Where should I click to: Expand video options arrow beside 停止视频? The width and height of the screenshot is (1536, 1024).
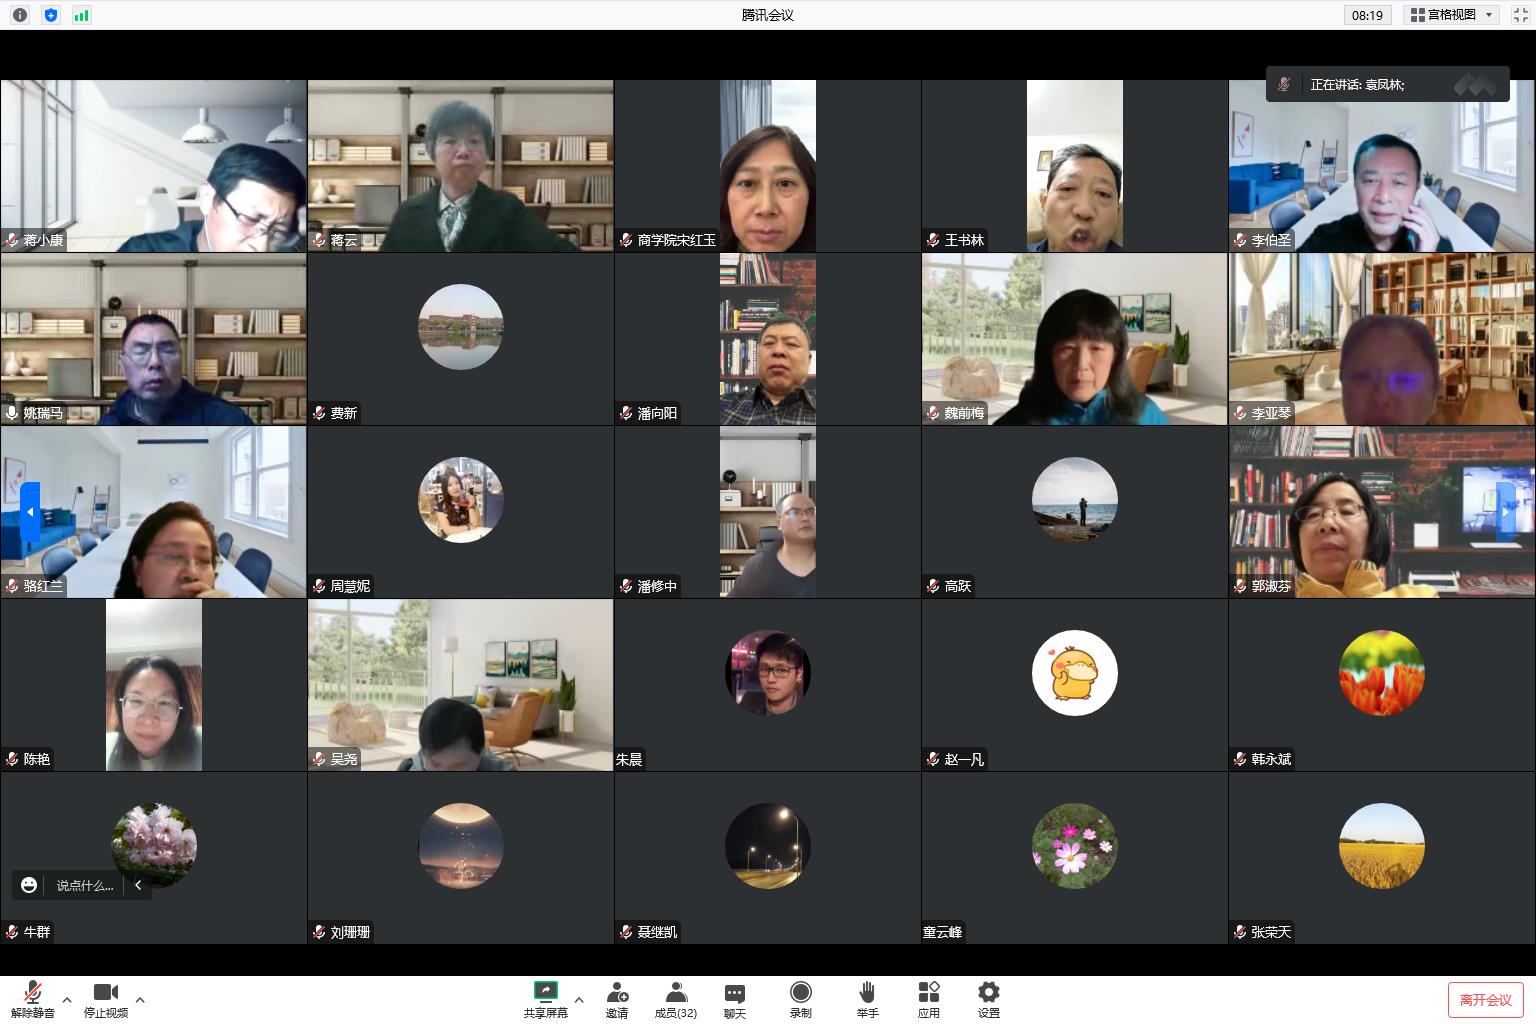140,999
